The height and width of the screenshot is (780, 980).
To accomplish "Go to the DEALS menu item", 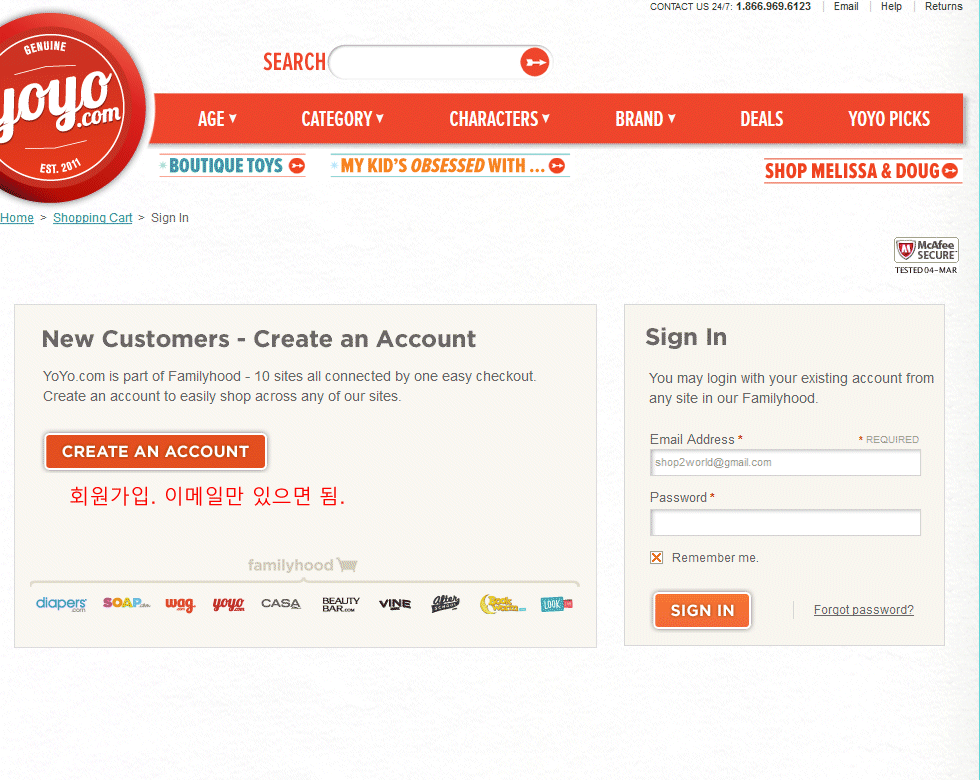I will (x=761, y=119).
